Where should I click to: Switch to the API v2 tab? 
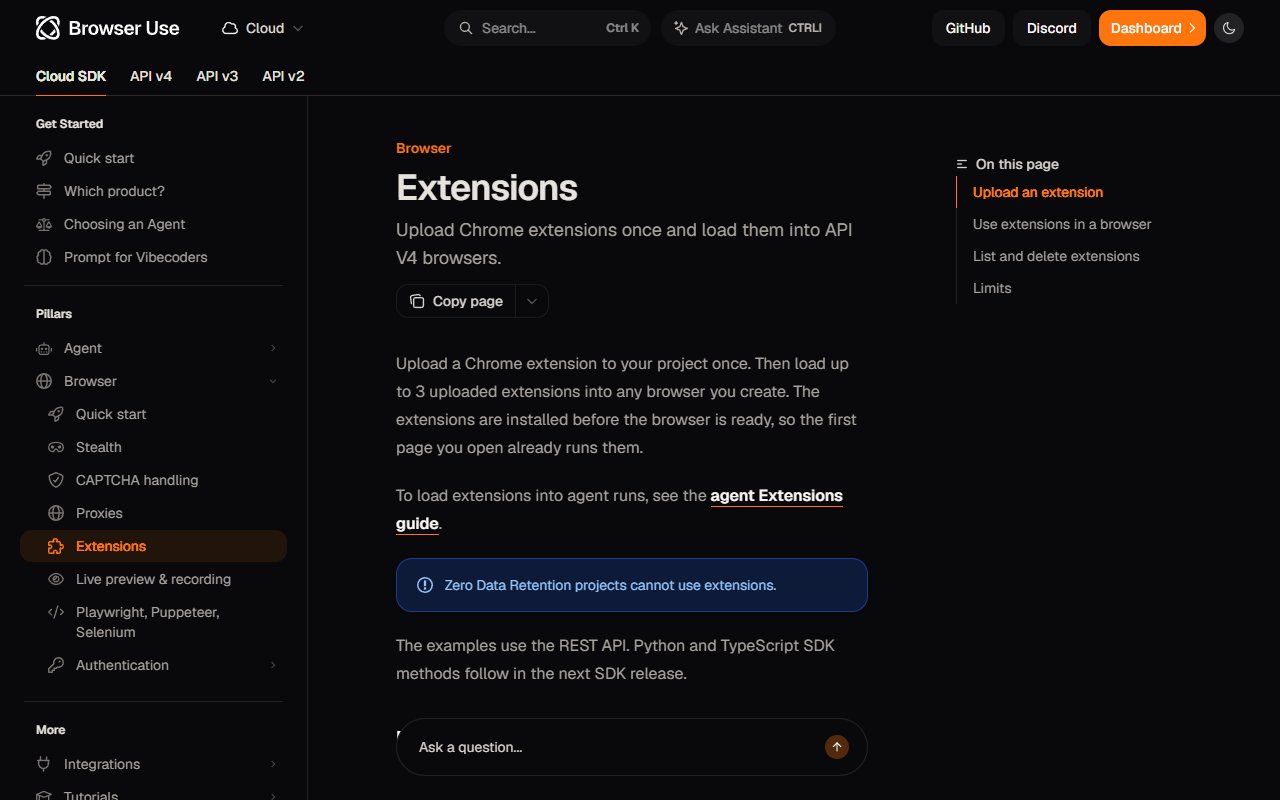(283, 76)
